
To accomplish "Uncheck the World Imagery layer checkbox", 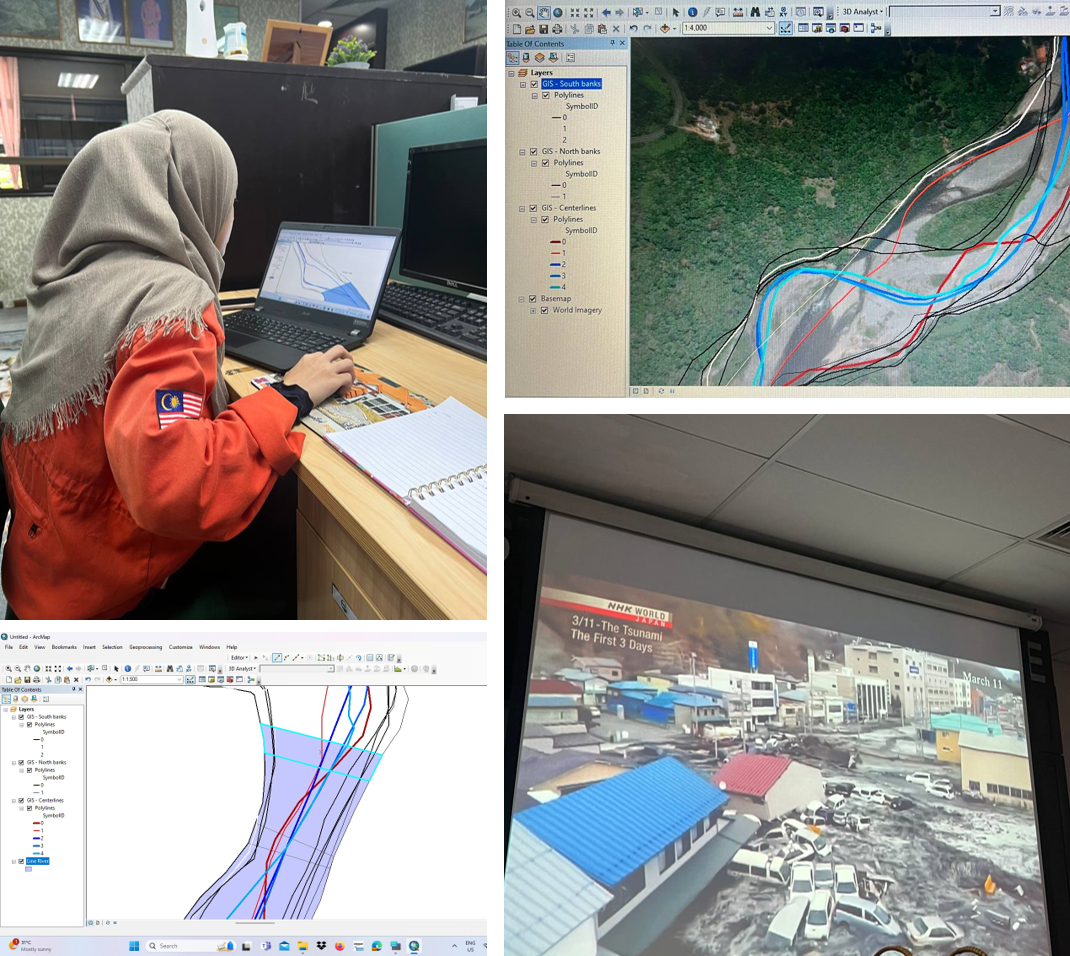I will (x=544, y=310).
